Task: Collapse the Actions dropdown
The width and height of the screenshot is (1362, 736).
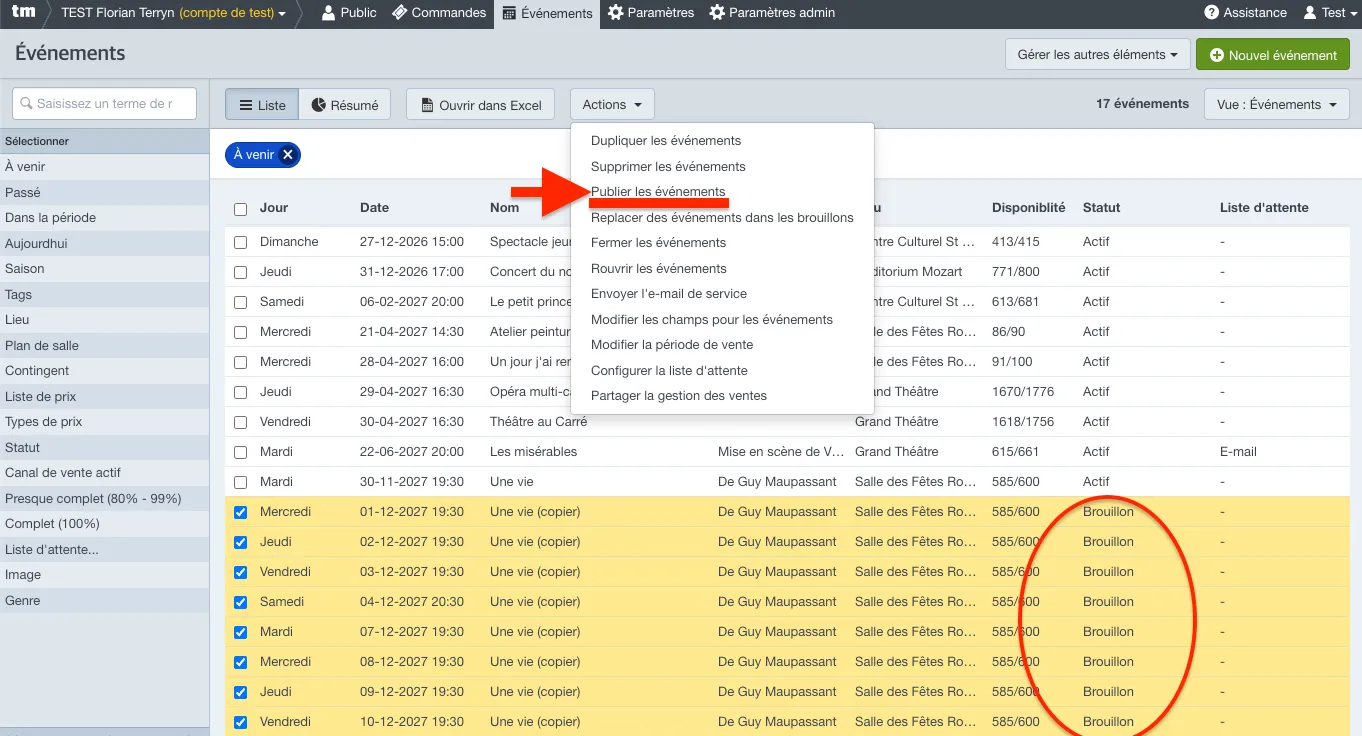Action: [612, 105]
